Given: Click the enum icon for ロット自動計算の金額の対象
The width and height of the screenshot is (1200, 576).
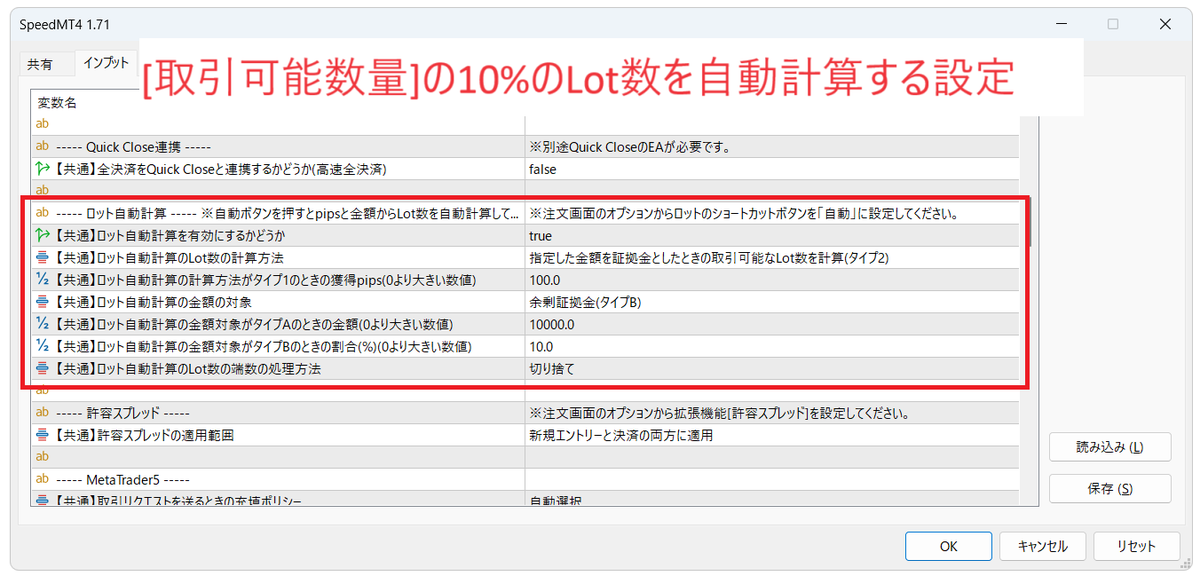Looking at the screenshot, I should pos(42,301).
